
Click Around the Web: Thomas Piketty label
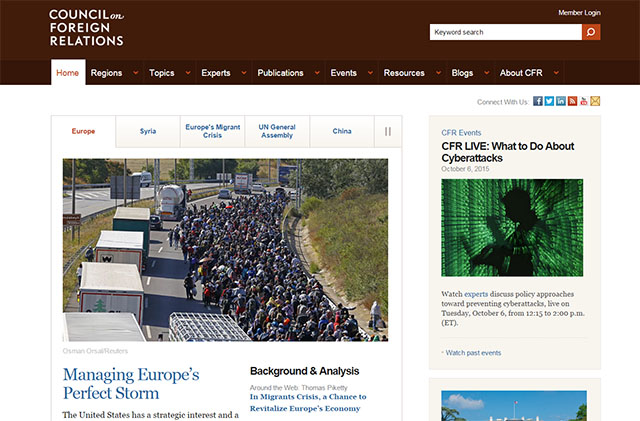click(299, 388)
